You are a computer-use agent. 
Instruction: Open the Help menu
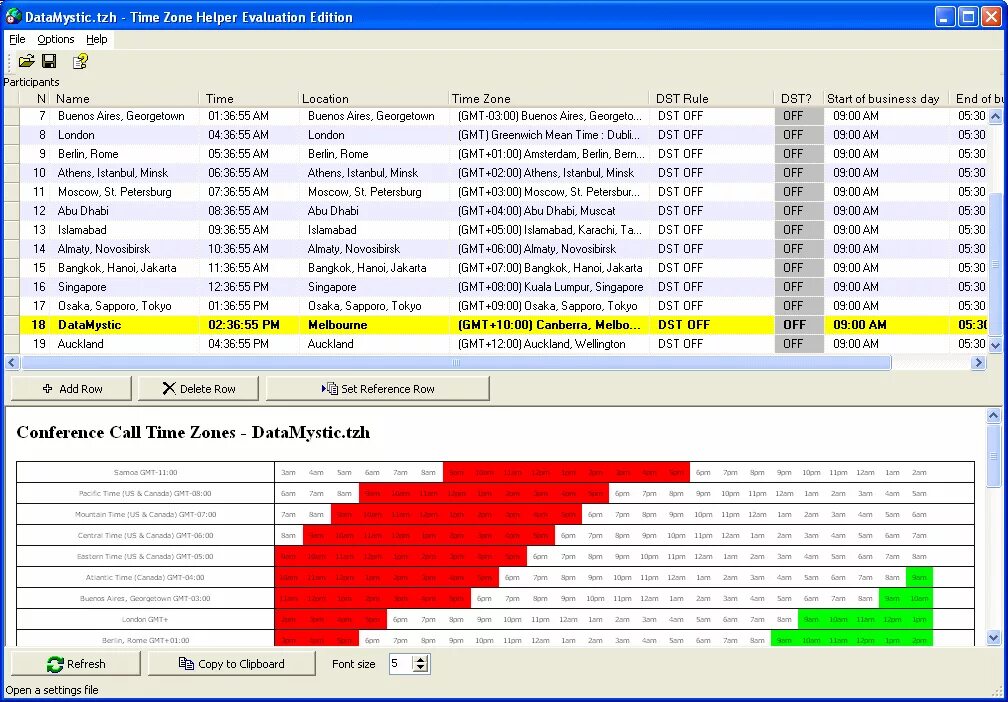click(x=96, y=39)
